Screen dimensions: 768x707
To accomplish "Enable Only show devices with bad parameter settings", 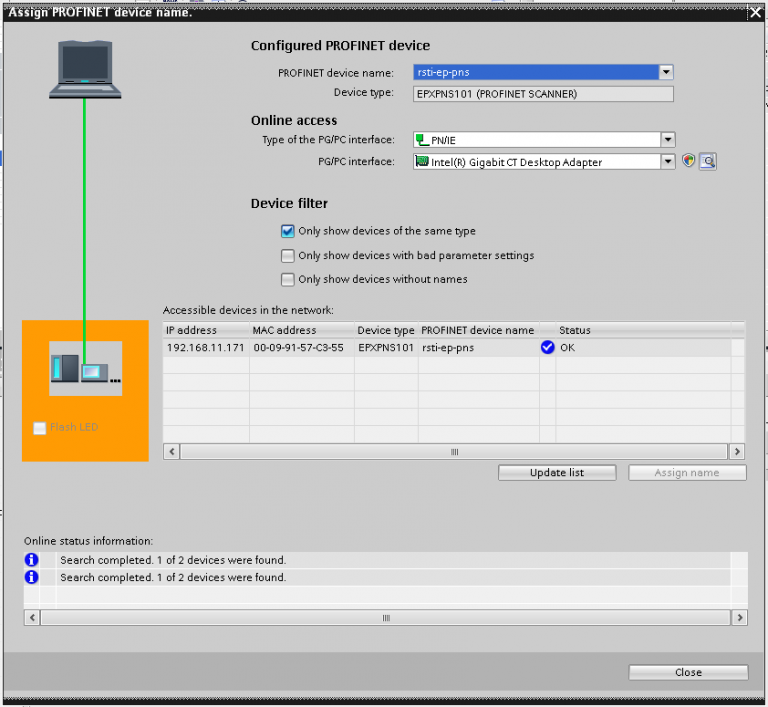I will pyautogui.click(x=288, y=255).
